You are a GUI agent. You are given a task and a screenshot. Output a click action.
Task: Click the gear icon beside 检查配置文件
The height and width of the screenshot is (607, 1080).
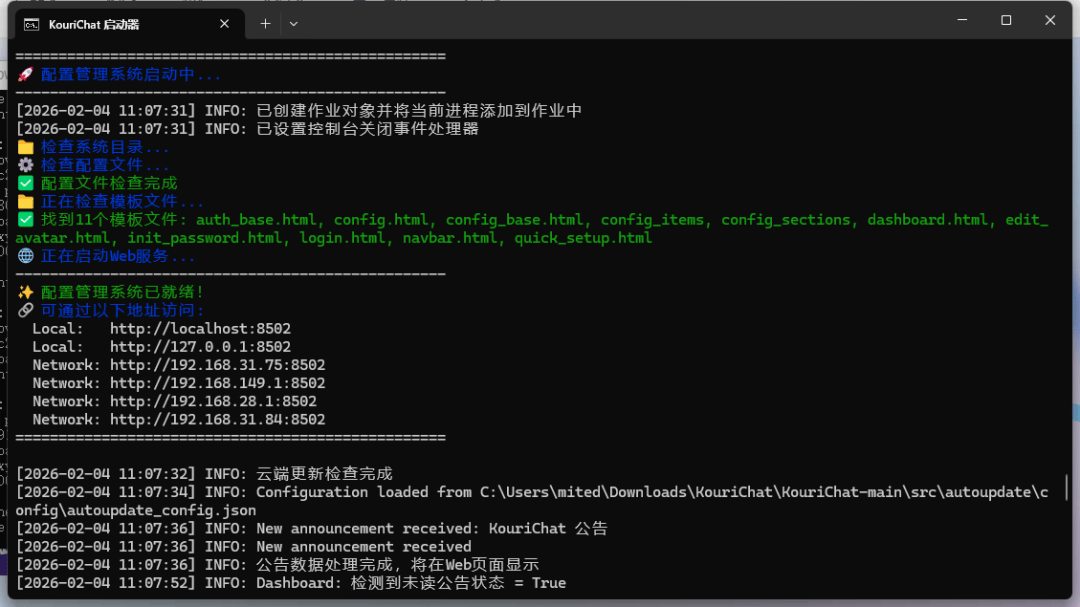click(x=25, y=165)
